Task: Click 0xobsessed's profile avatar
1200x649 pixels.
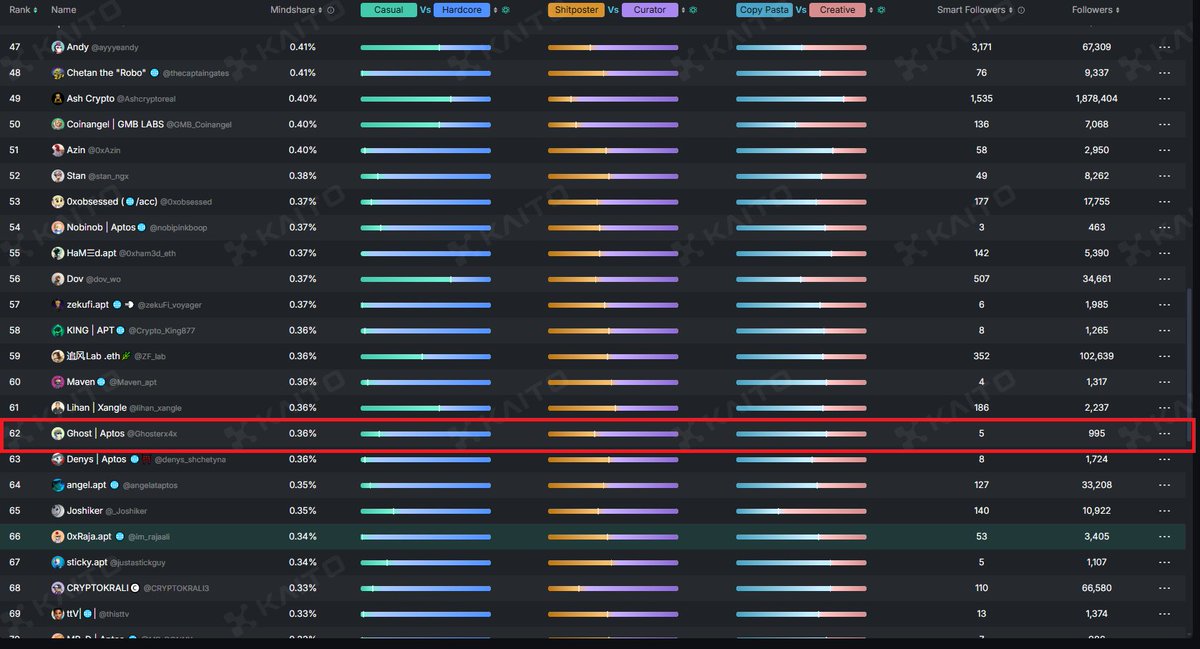Action: (58, 202)
